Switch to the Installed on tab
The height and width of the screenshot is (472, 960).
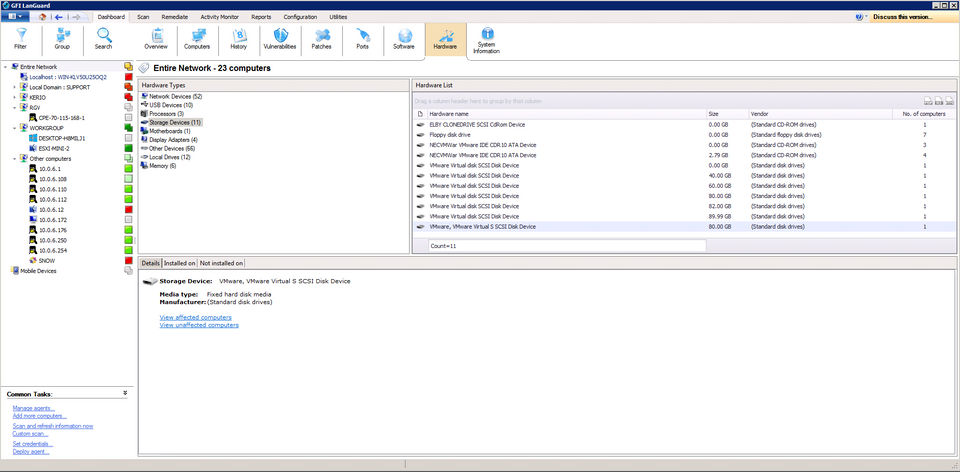click(180, 263)
